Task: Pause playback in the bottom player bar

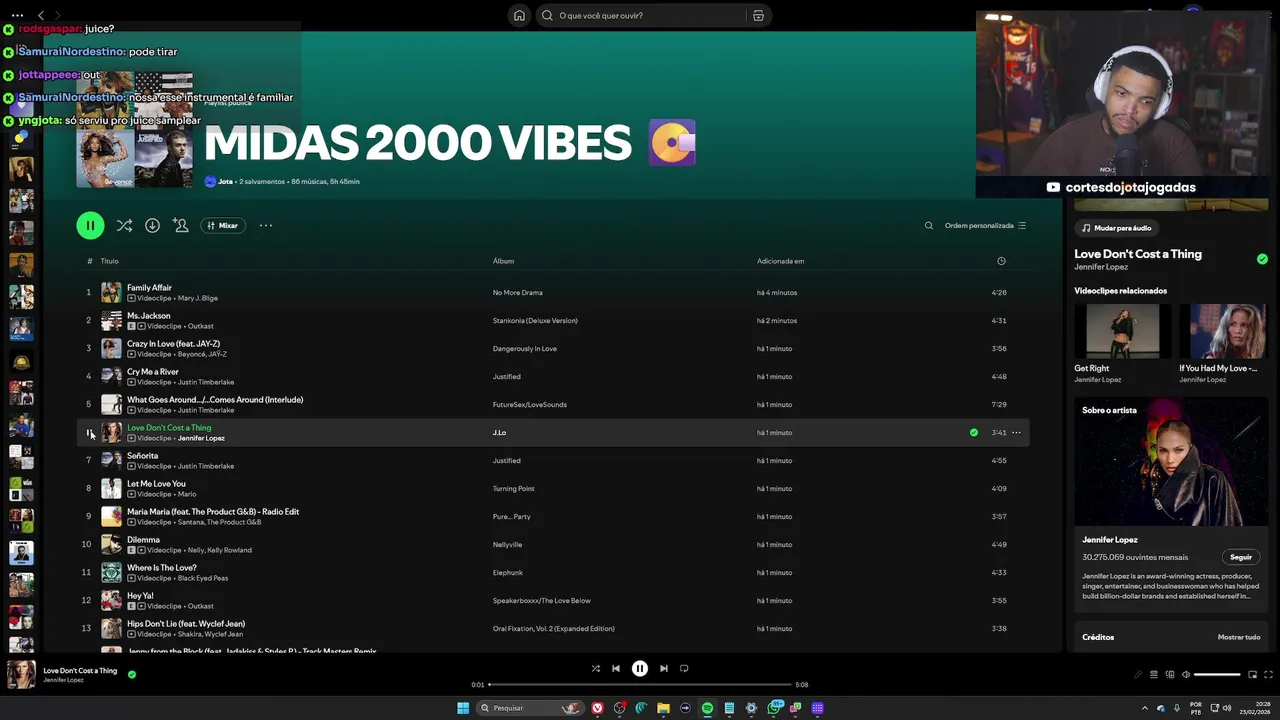Action: point(640,669)
